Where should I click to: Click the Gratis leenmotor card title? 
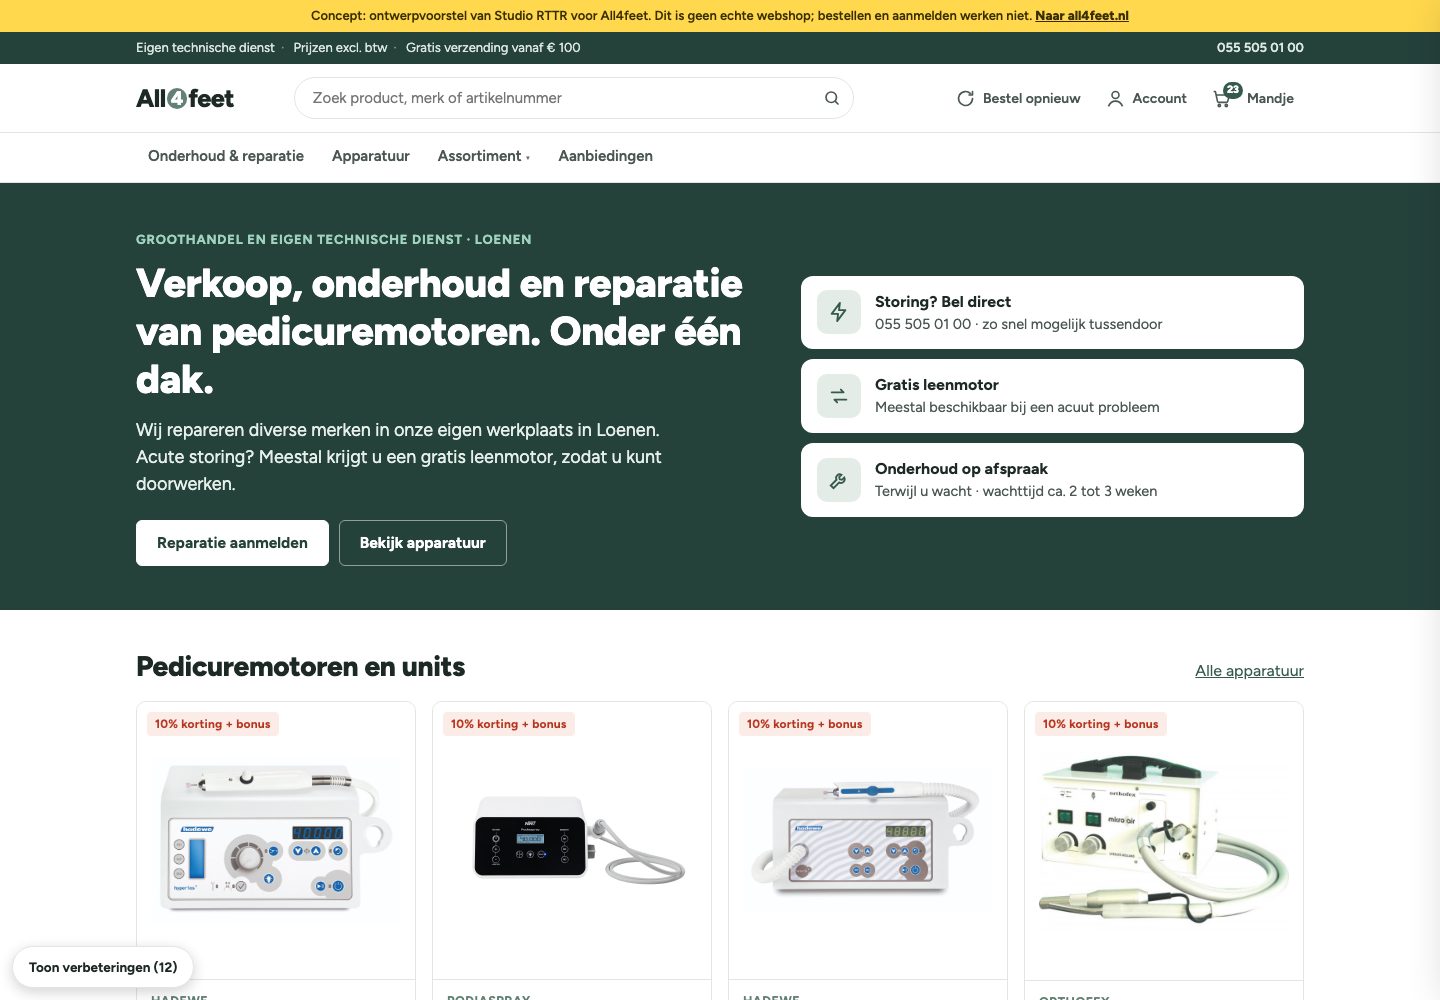936,385
